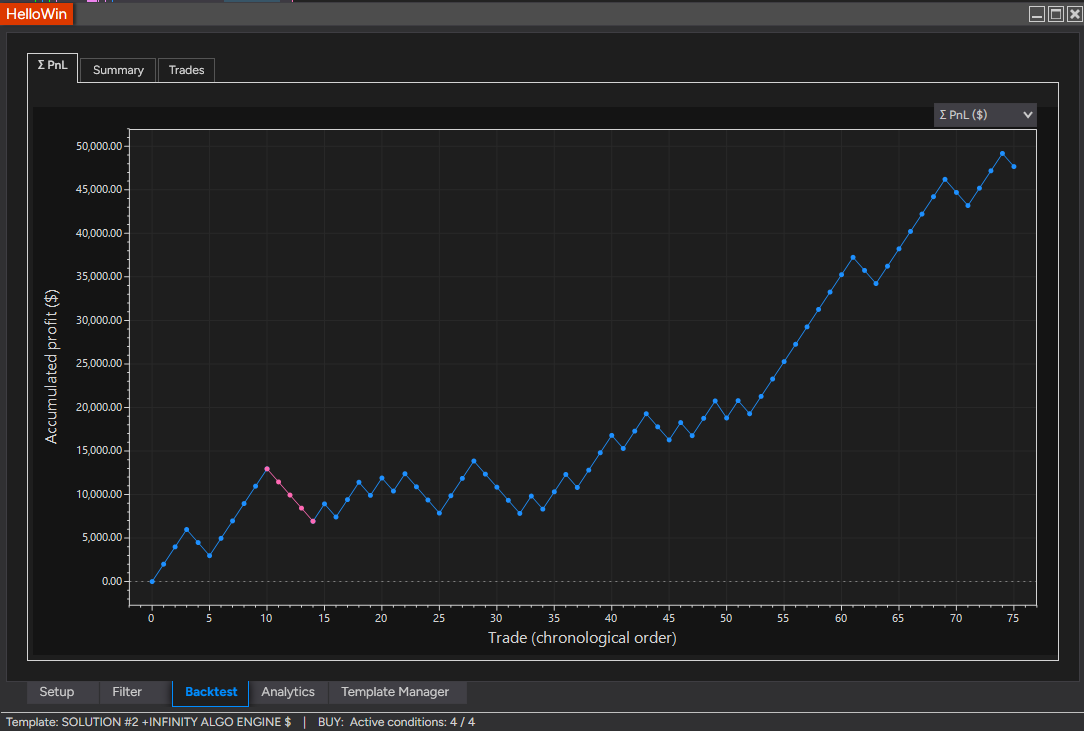Open the Summary tab

tap(118, 70)
